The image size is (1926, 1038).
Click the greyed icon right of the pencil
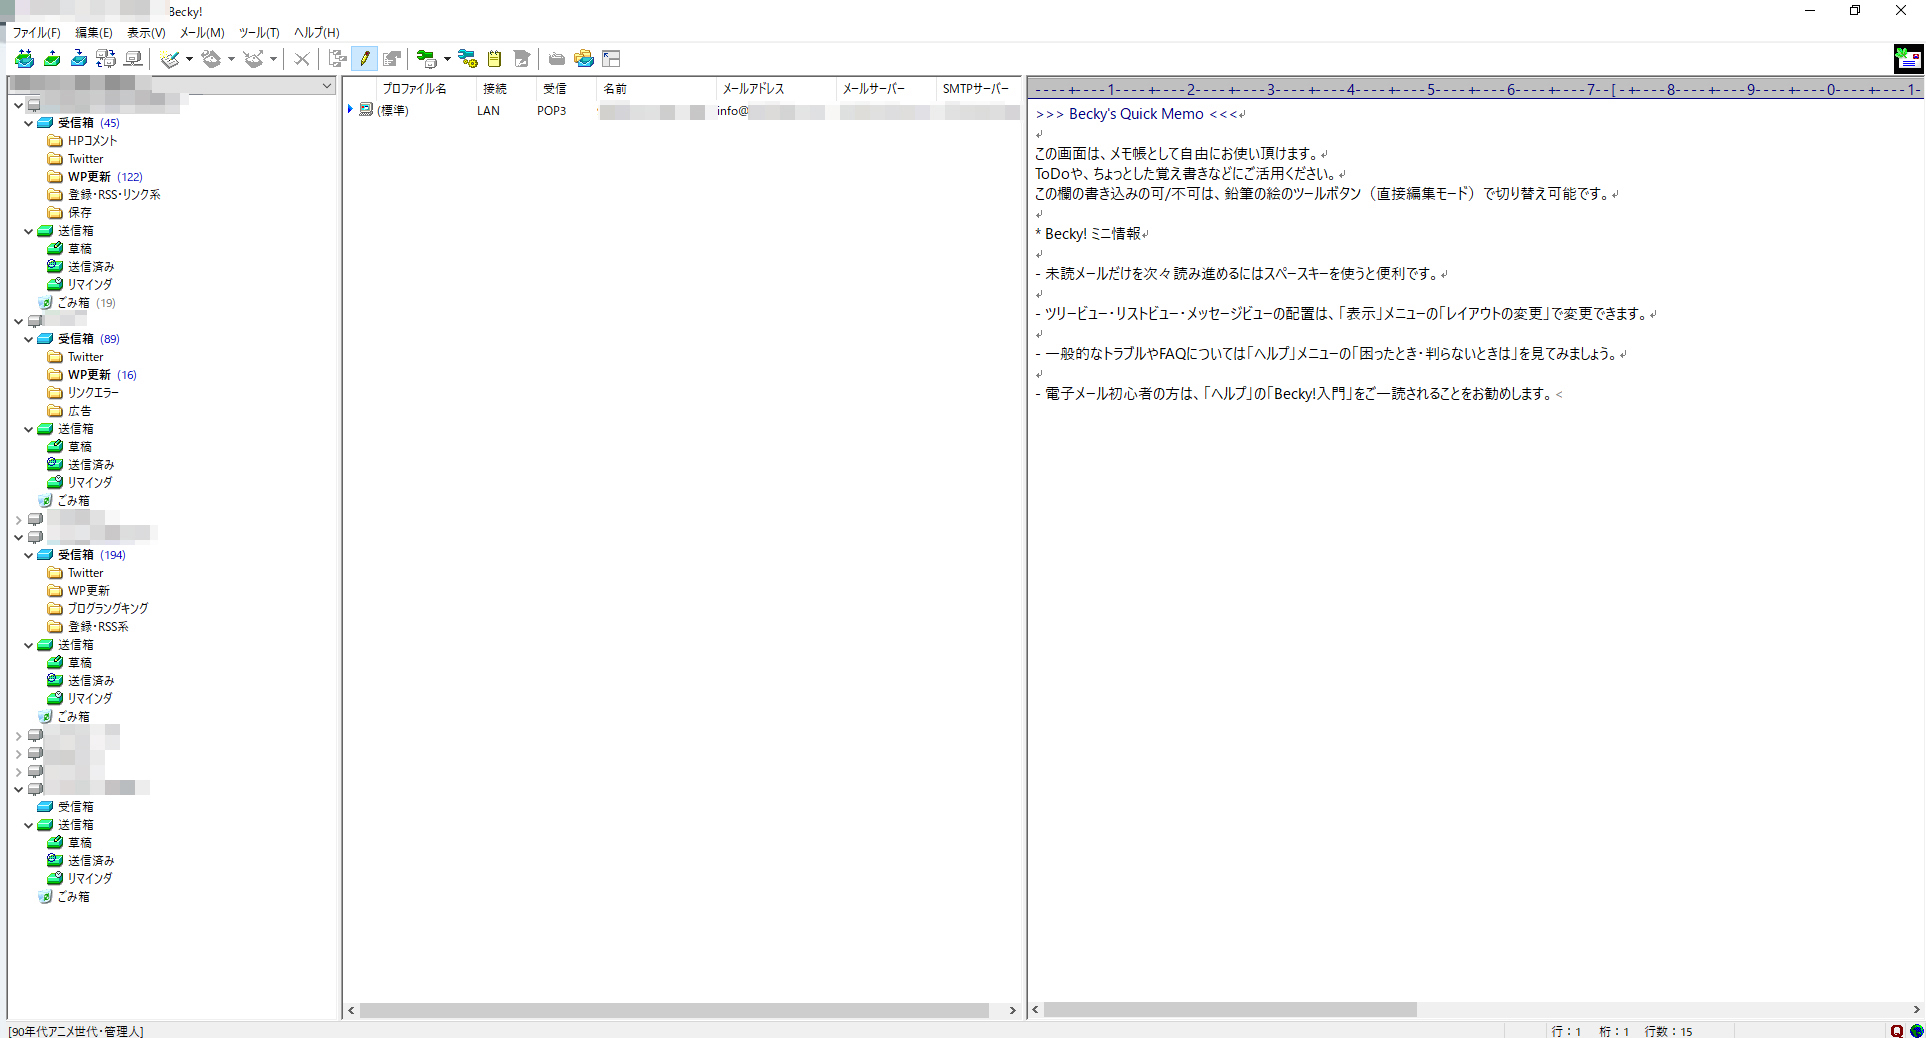[x=392, y=59]
